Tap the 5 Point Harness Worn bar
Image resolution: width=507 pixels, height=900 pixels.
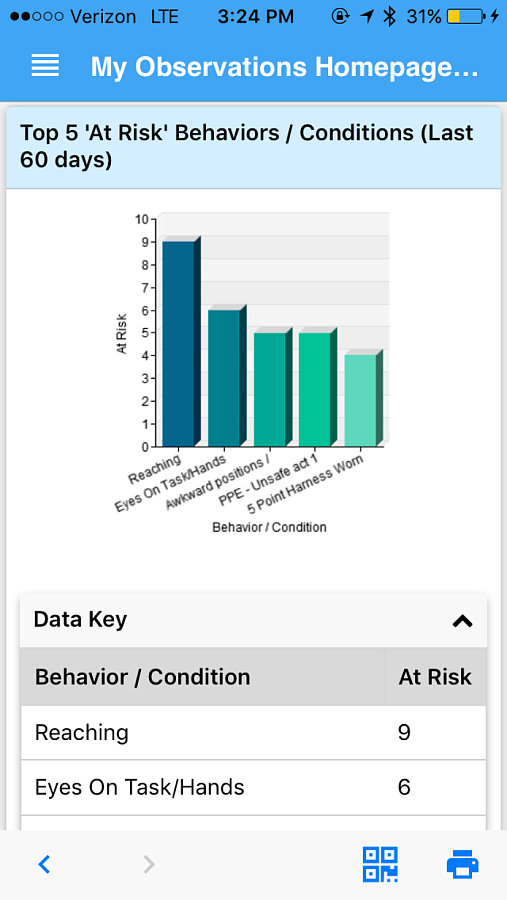coord(363,398)
